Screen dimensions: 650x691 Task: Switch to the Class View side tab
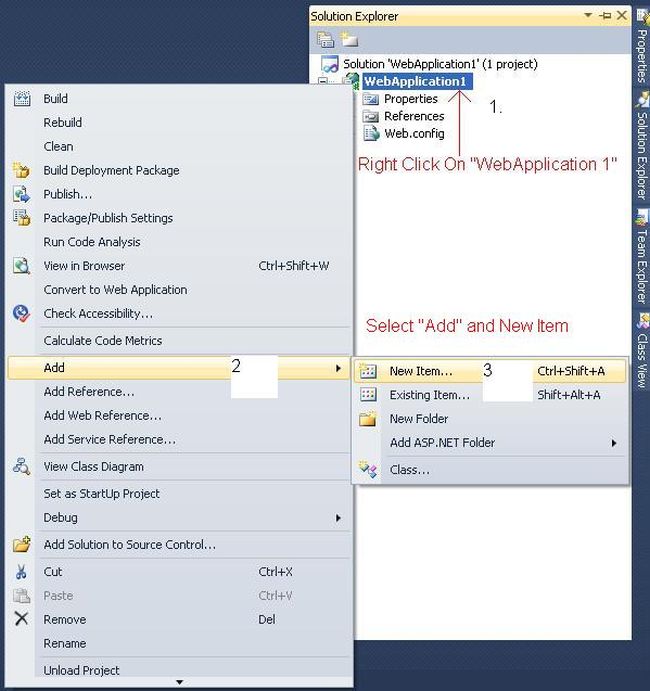(641, 350)
